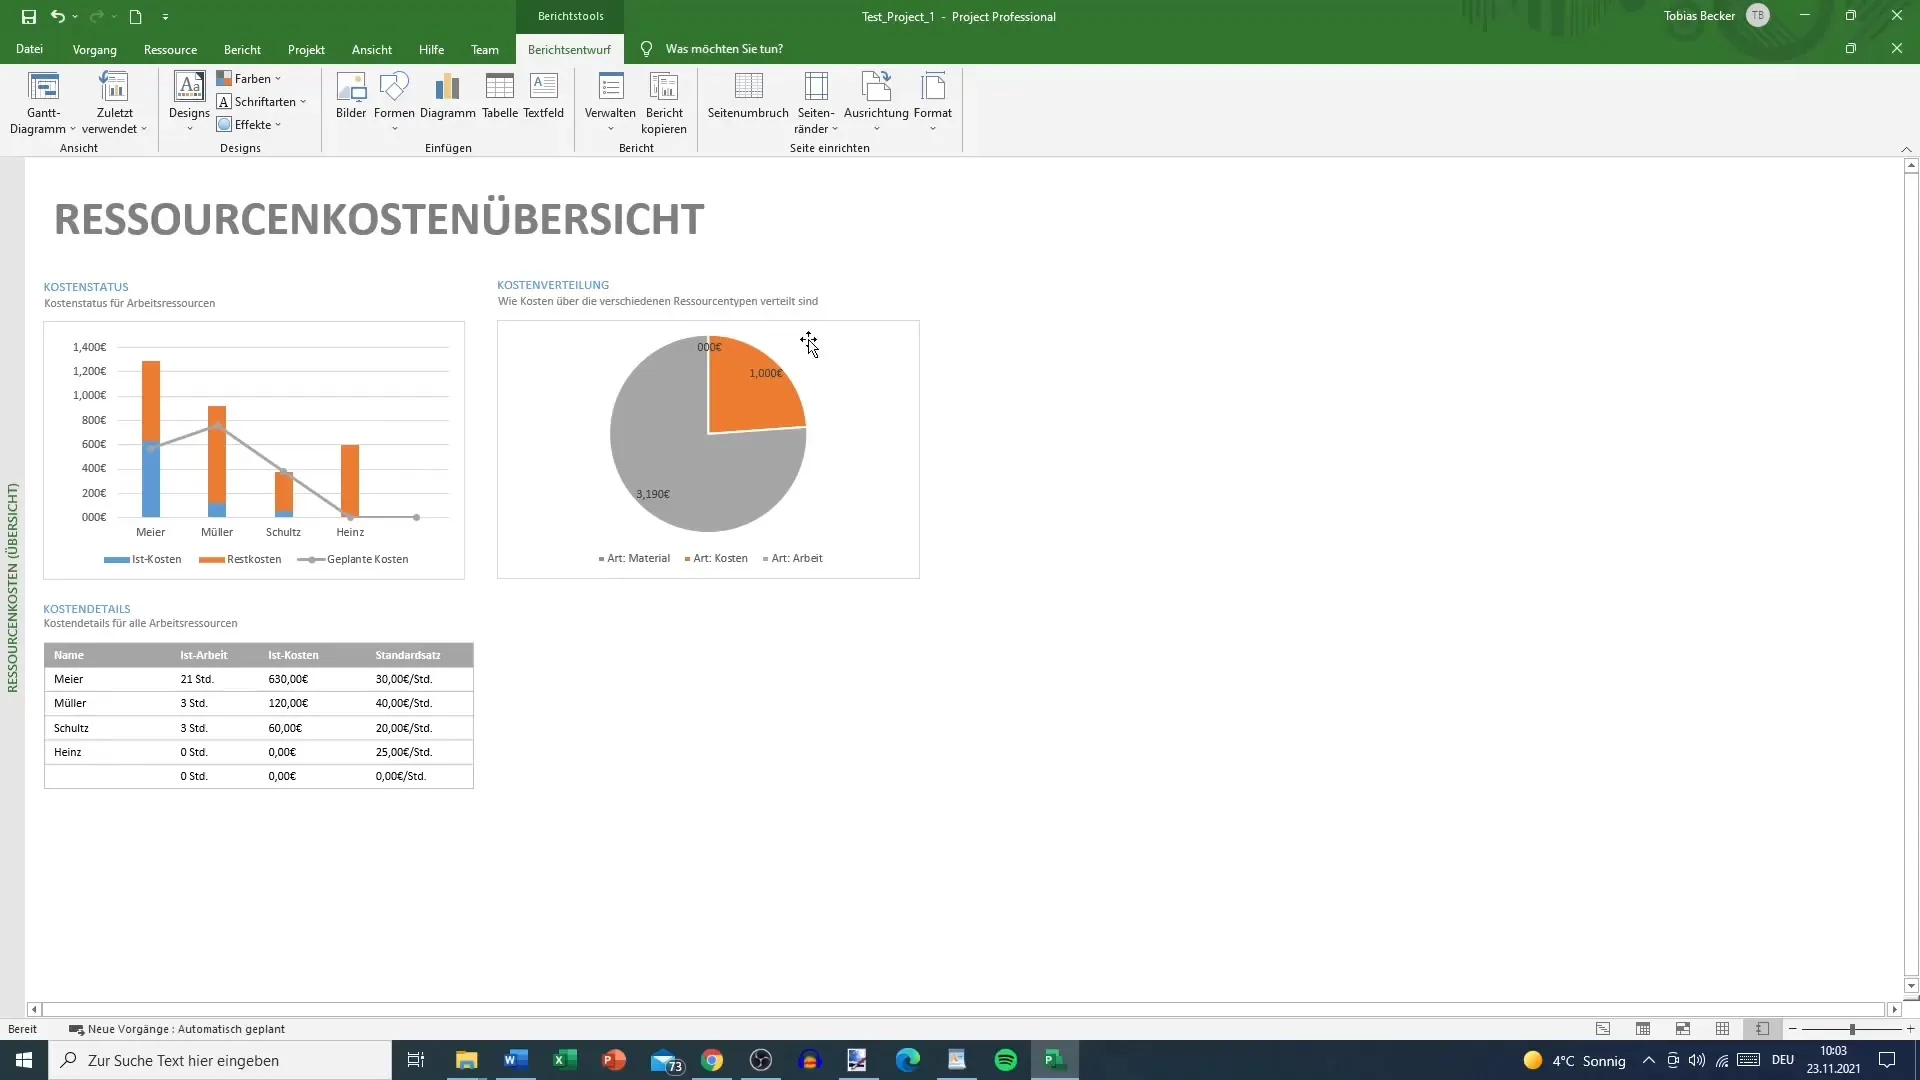1920x1080 pixels.
Task: Open the Undo history dropdown arrow
Action: [x=75, y=17]
